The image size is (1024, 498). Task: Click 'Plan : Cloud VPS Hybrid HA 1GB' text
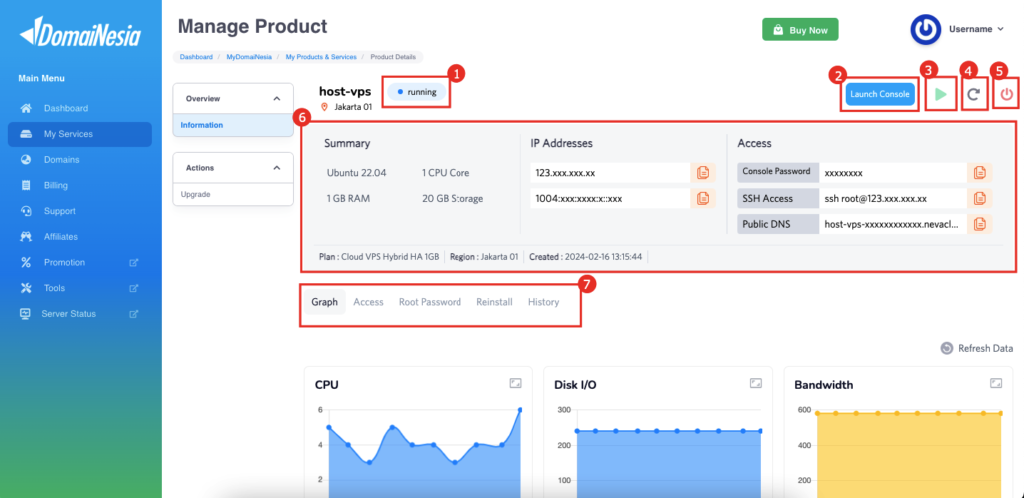click(379, 257)
